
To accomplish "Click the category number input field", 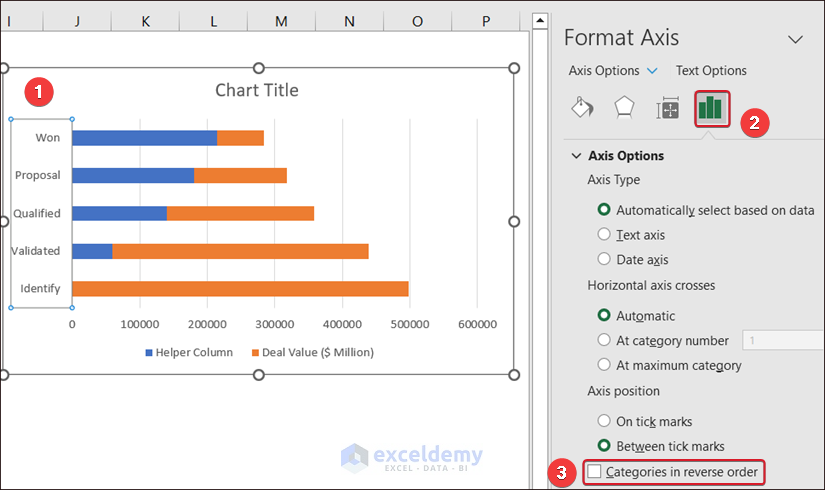I will 782,341.
